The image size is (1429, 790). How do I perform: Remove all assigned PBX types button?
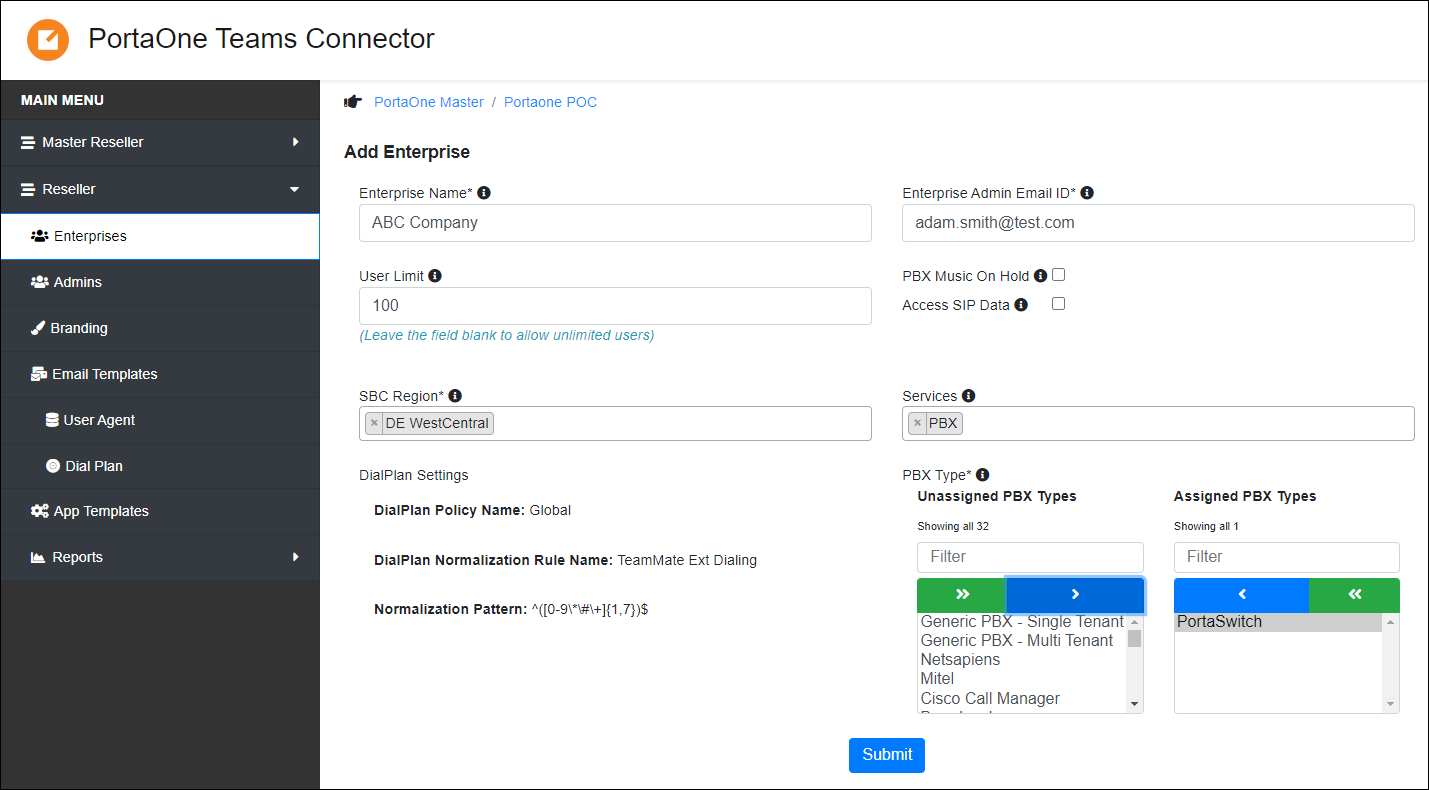(x=1355, y=595)
